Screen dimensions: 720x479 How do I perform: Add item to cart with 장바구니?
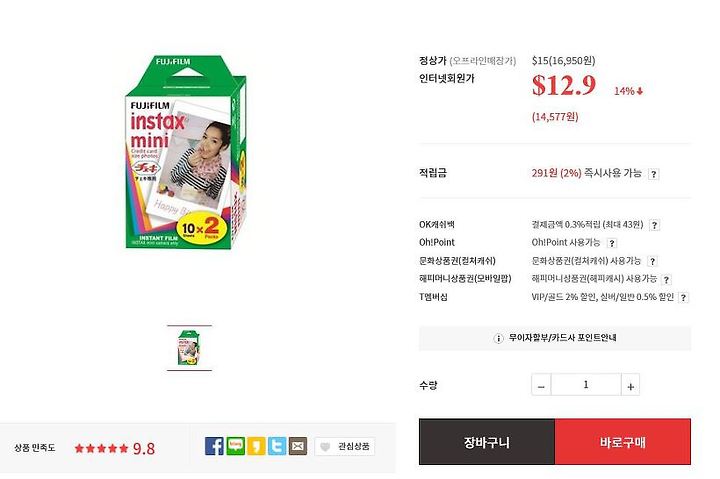pos(487,442)
